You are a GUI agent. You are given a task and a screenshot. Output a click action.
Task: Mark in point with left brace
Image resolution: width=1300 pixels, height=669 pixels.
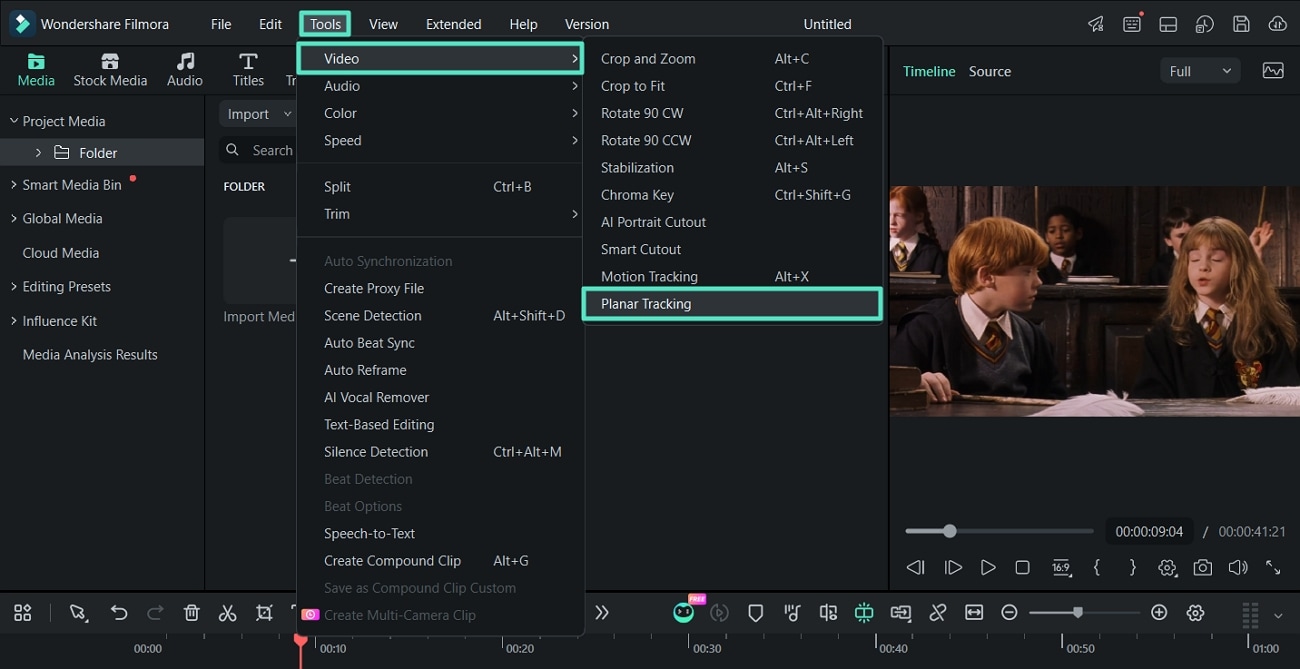pos(1097,567)
